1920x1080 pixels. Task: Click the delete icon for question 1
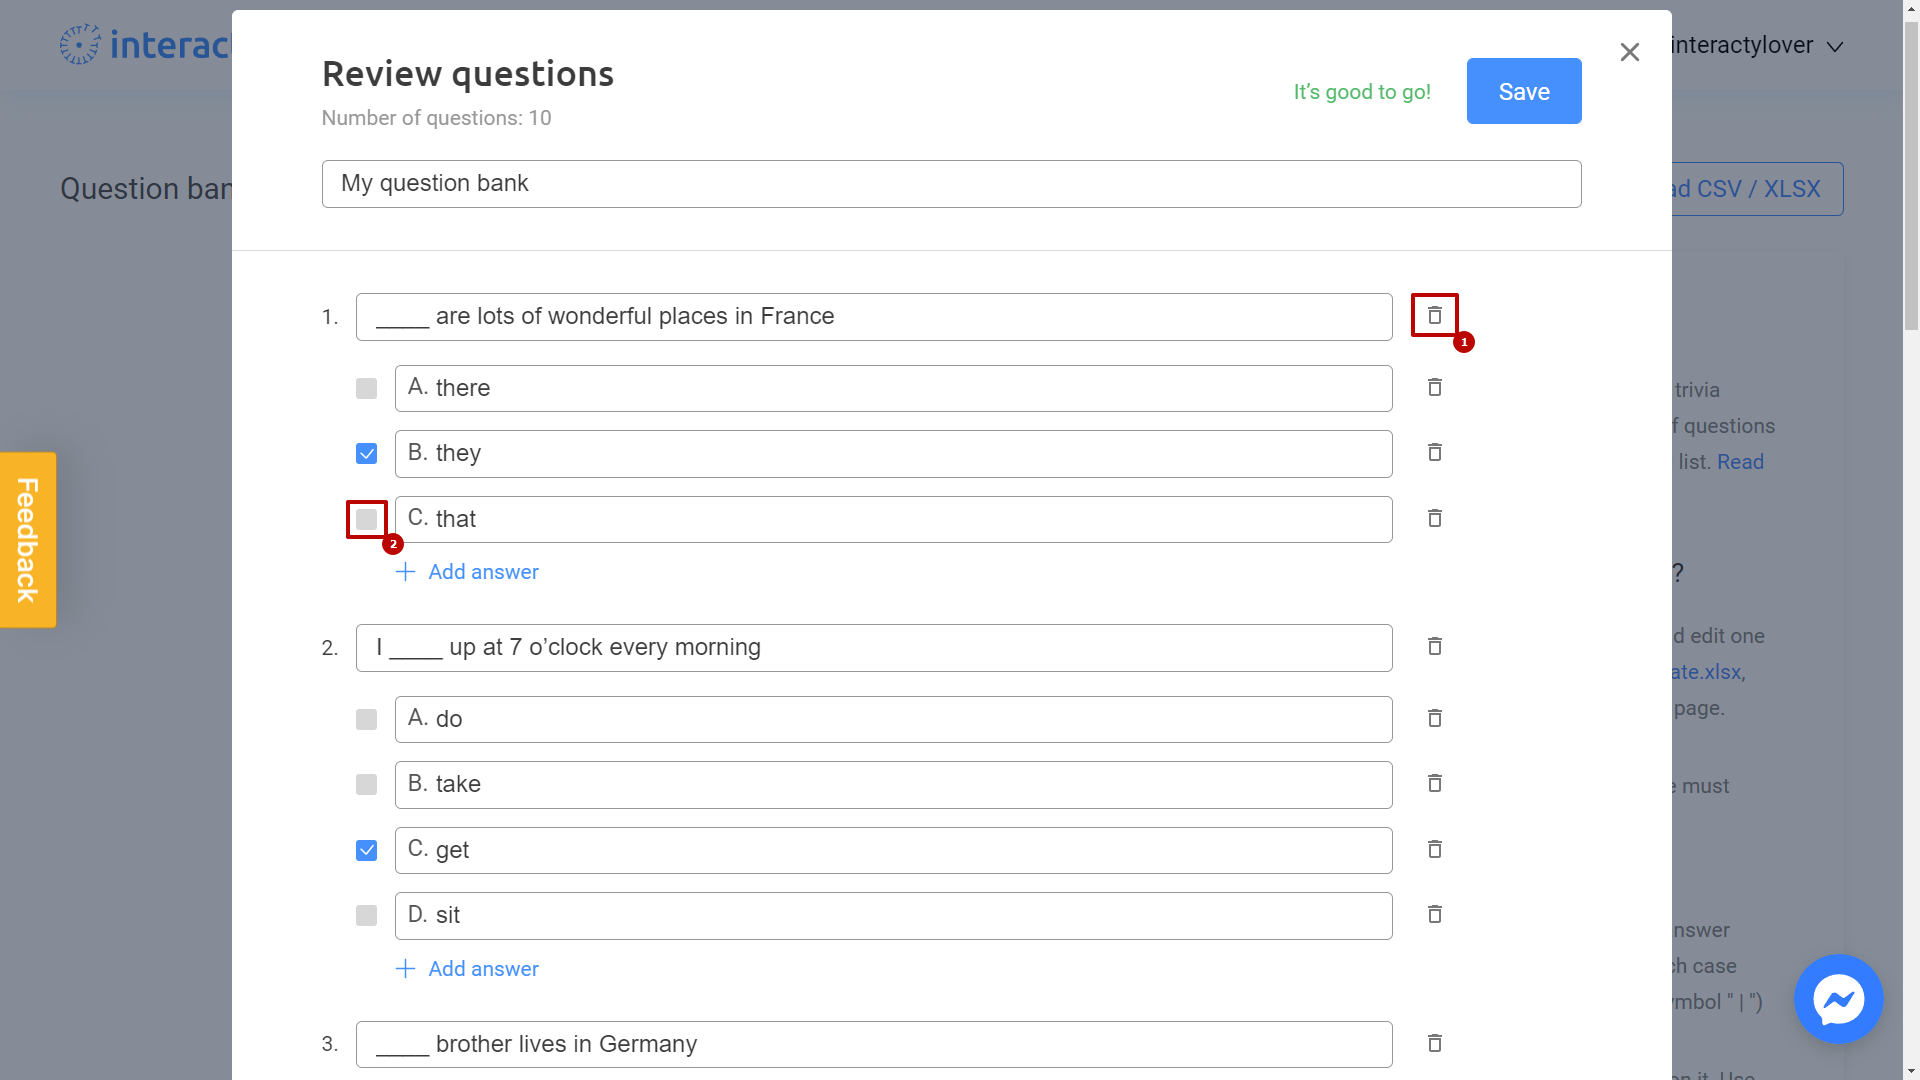click(1435, 315)
